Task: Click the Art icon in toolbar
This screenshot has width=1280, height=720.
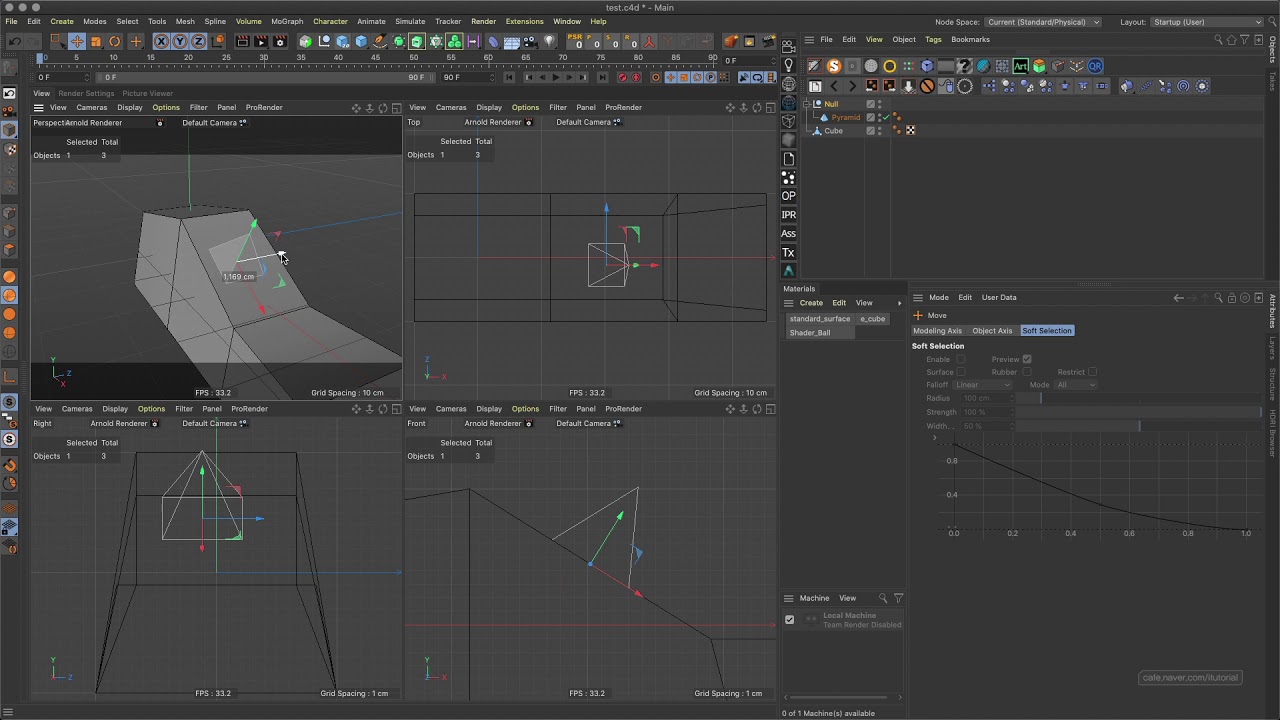Action: tap(1020, 66)
